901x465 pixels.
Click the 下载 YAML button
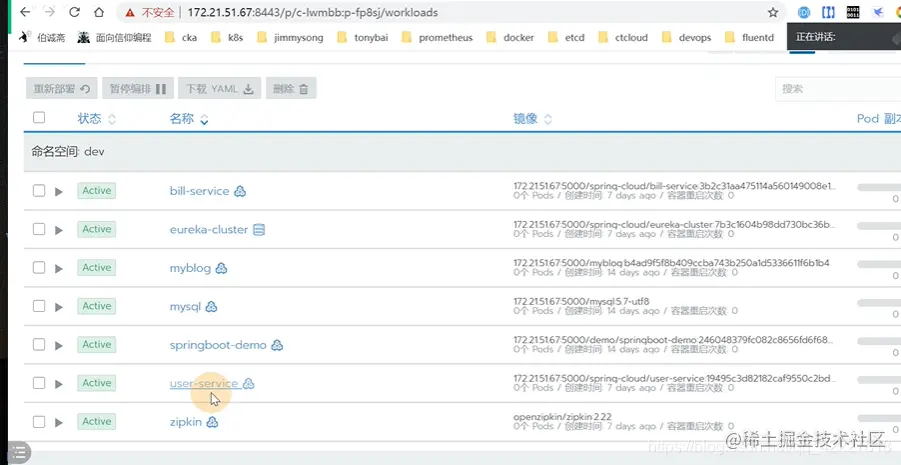click(220, 89)
